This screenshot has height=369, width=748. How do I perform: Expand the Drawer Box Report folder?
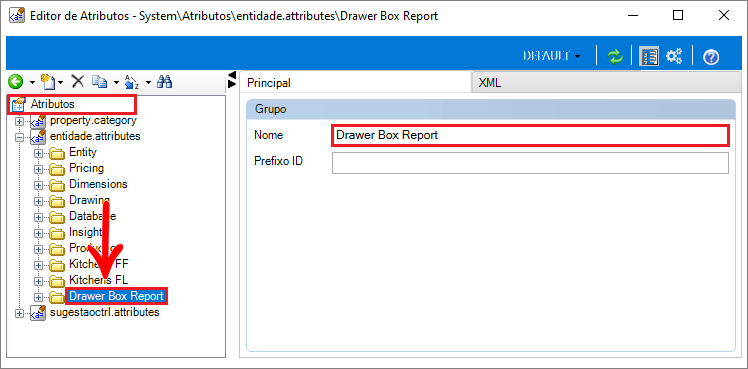pos(39,297)
